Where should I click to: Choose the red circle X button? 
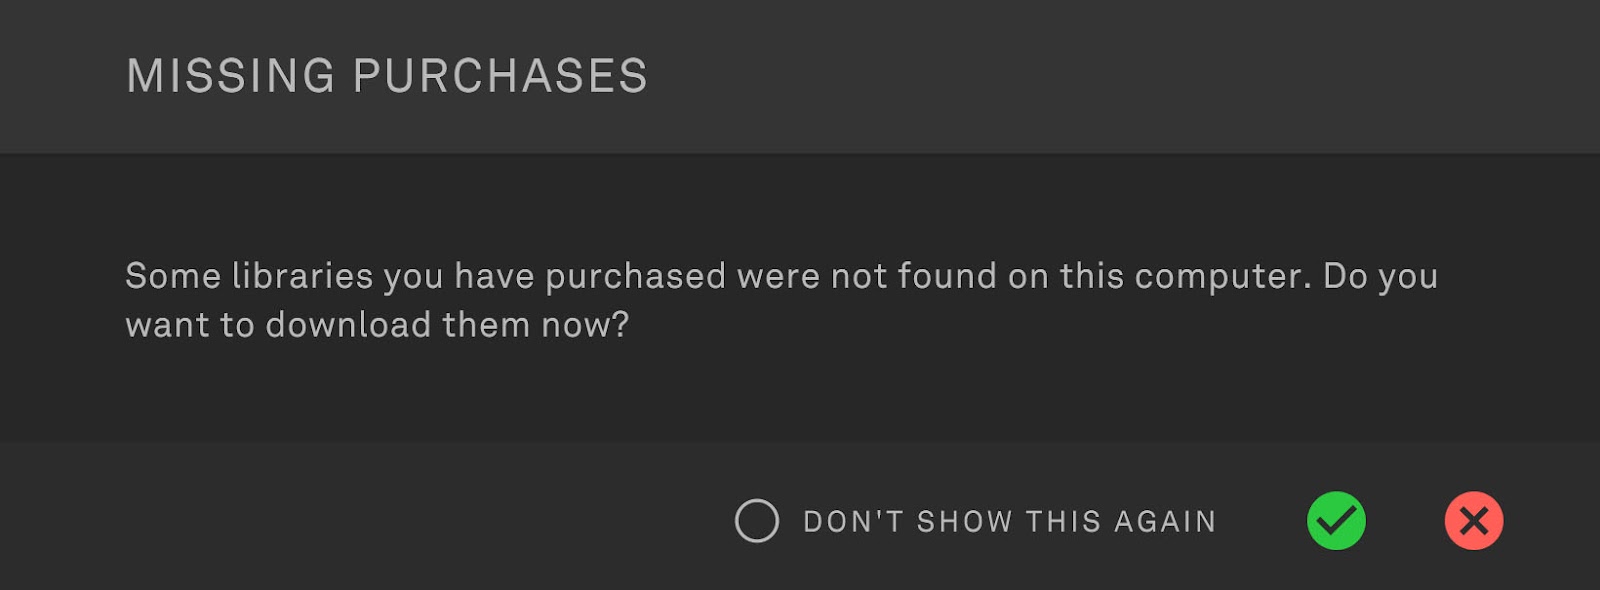click(x=1474, y=521)
